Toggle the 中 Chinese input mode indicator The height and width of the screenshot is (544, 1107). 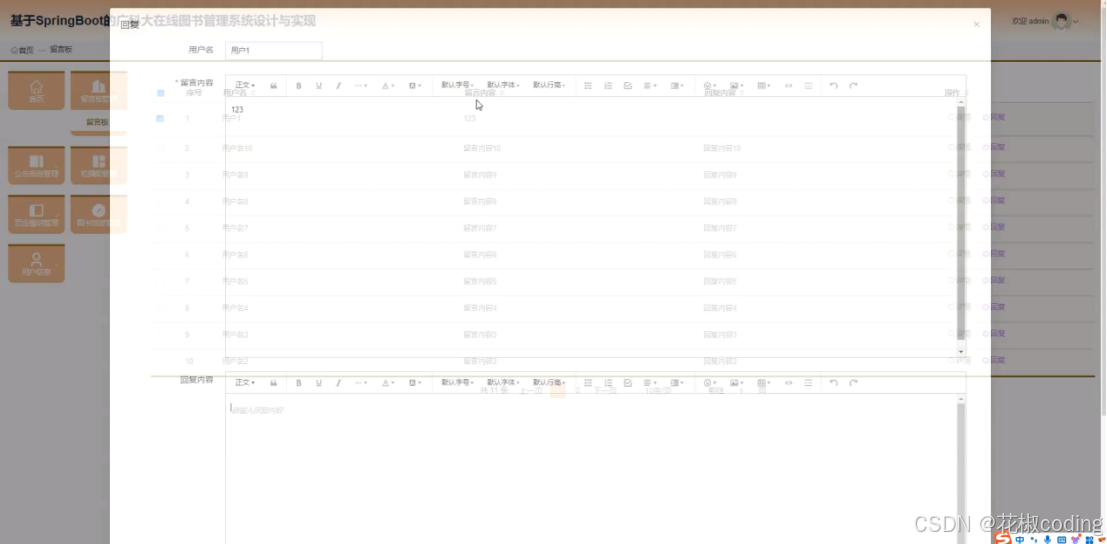pos(1020,540)
